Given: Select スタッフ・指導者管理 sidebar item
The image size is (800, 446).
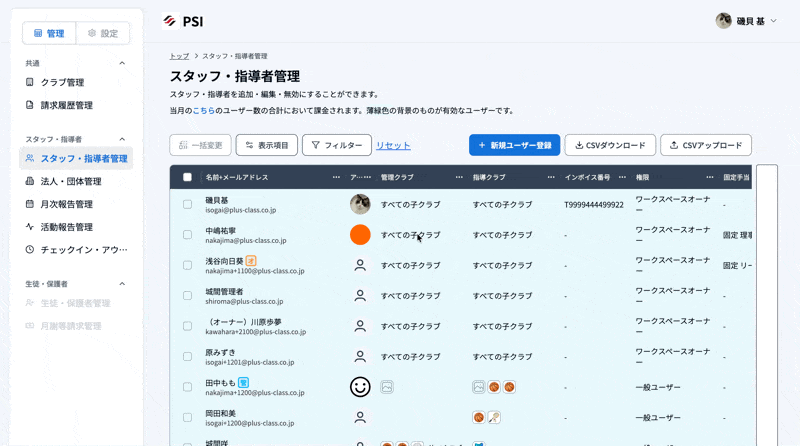Looking at the screenshot, I should [76, 158].
